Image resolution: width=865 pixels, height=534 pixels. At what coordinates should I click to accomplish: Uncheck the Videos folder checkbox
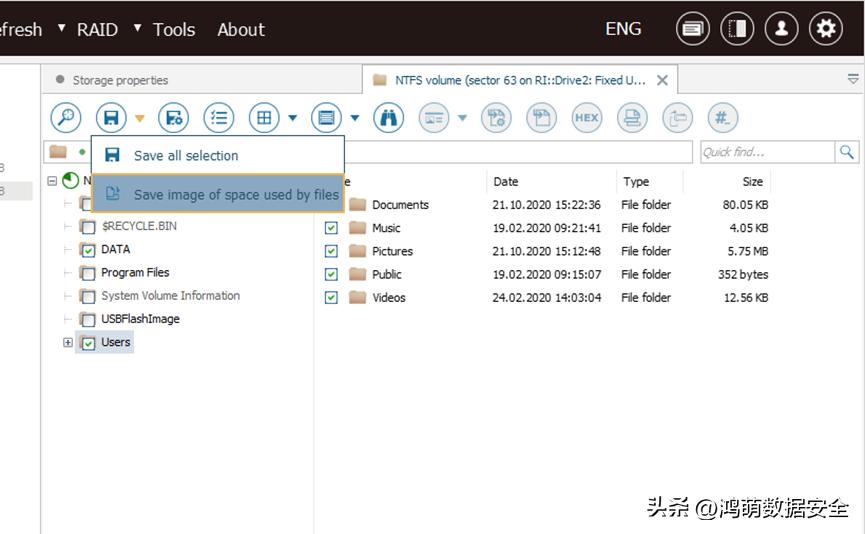pos(331,297)
